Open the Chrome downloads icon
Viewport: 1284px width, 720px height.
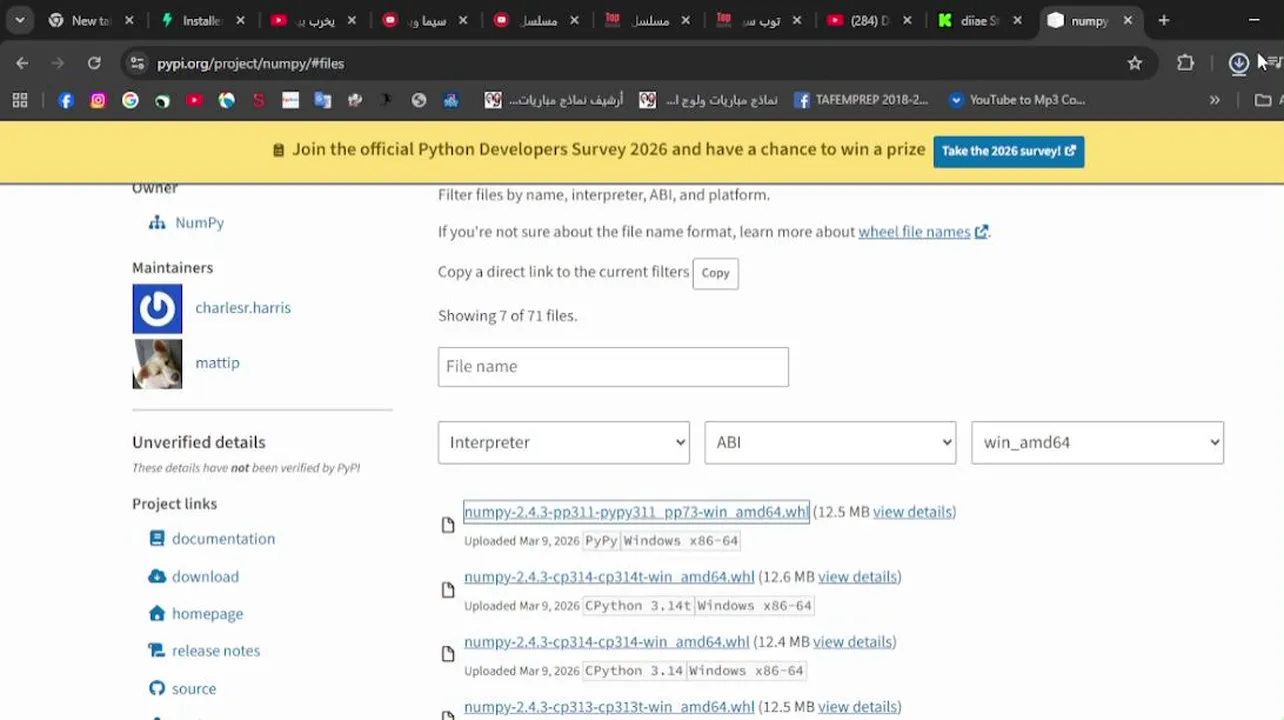(x=1239, y=63)
